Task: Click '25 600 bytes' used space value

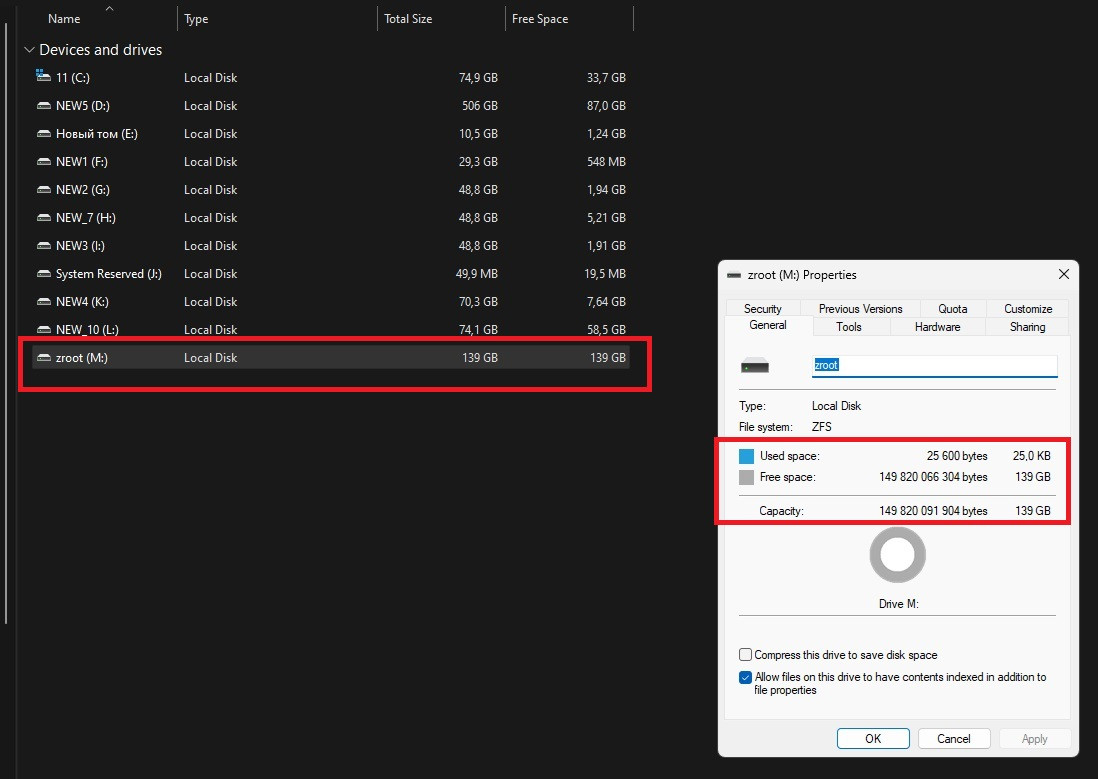Action: [957, 456]
